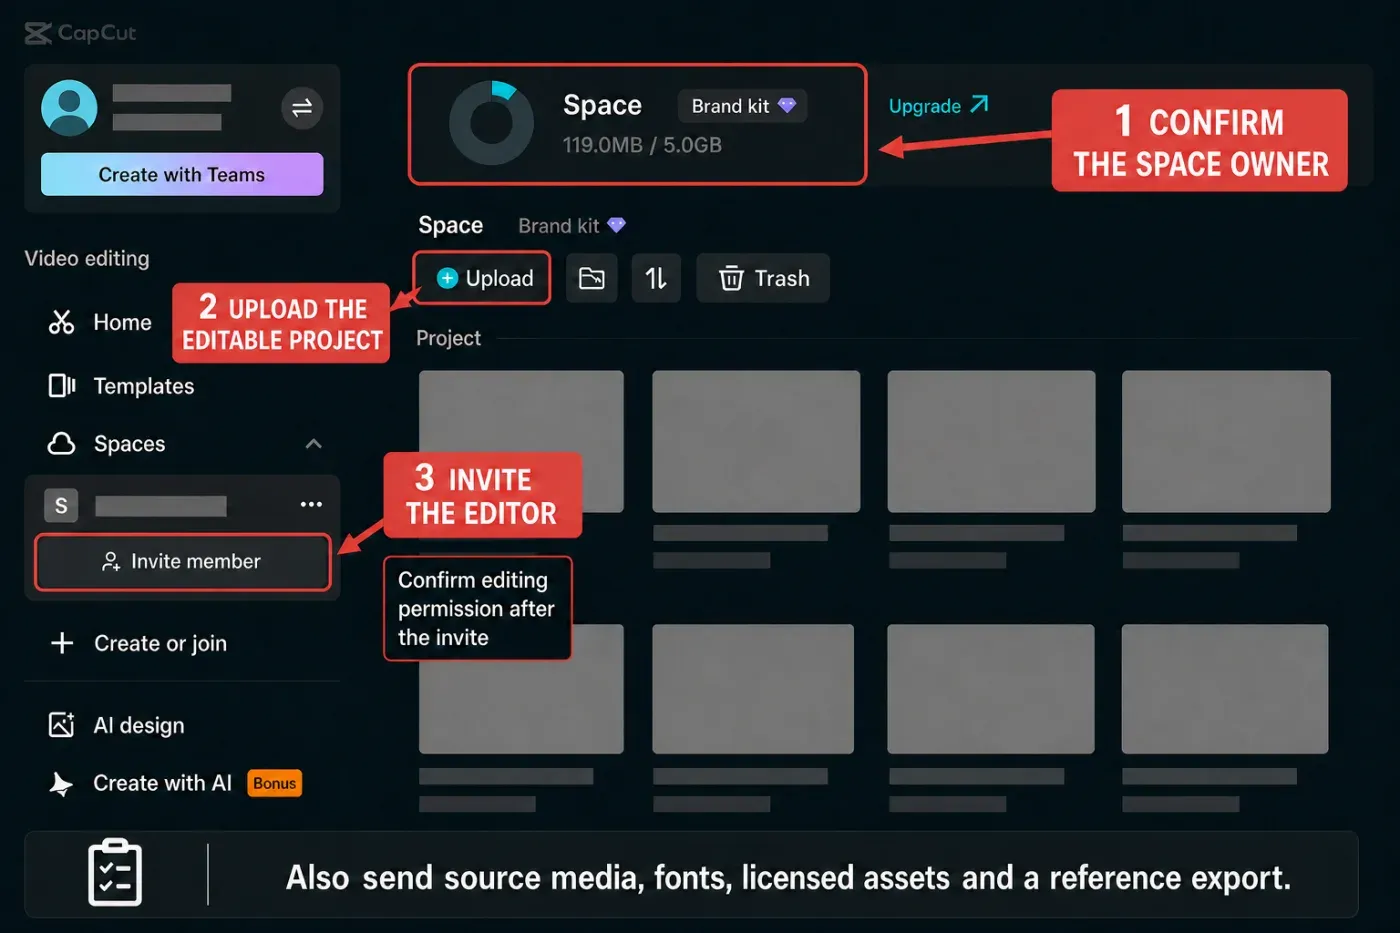Go to Home in sidebar
Viewport: 1400px width, 933px height.
point(122,322)
